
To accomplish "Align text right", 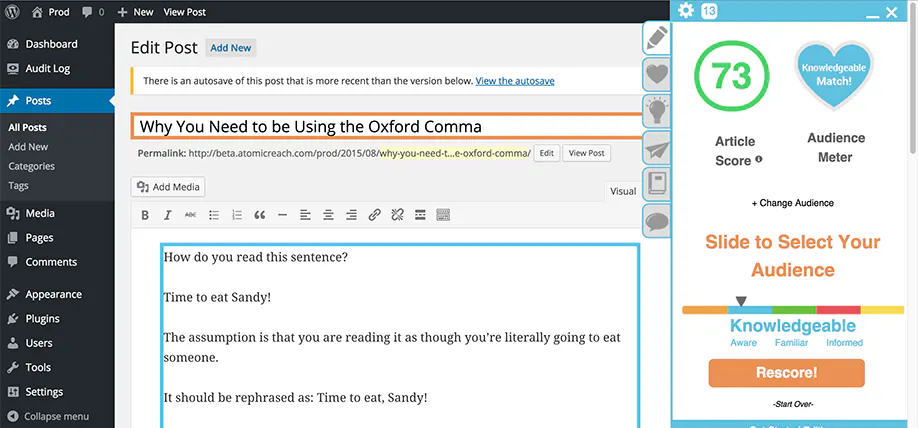I will point(351,215).
